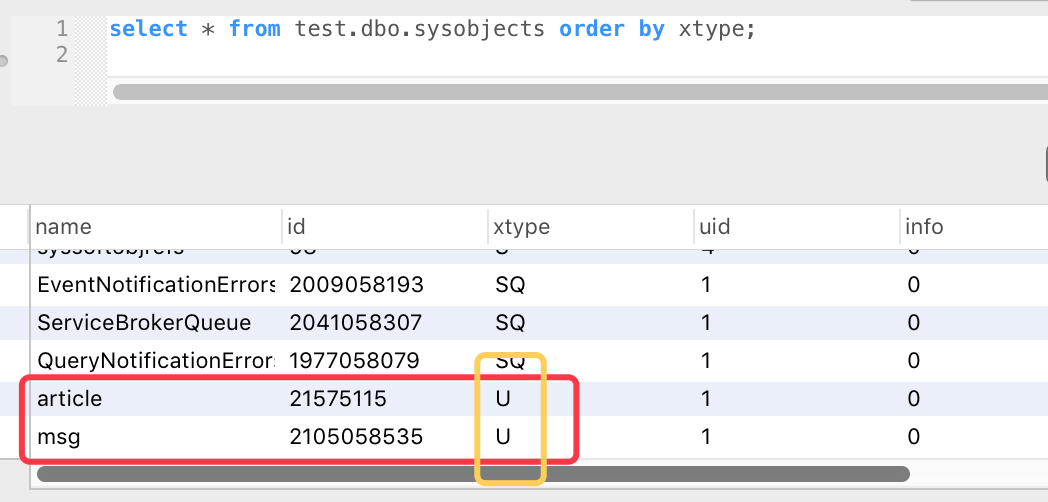Select id value 1977058079
The width and height of the screenshot is (1048, 502).
coord(356,360)
